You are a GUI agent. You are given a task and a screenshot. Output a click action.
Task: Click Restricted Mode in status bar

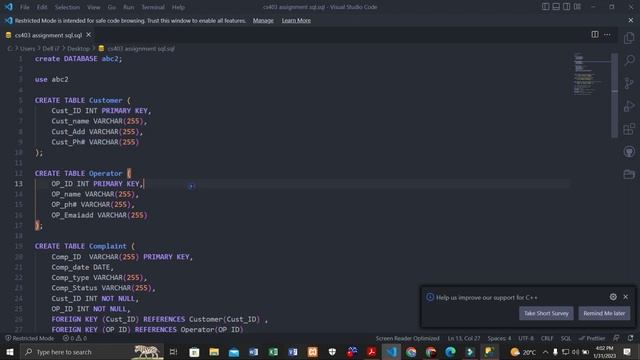[x=29, y=338]
